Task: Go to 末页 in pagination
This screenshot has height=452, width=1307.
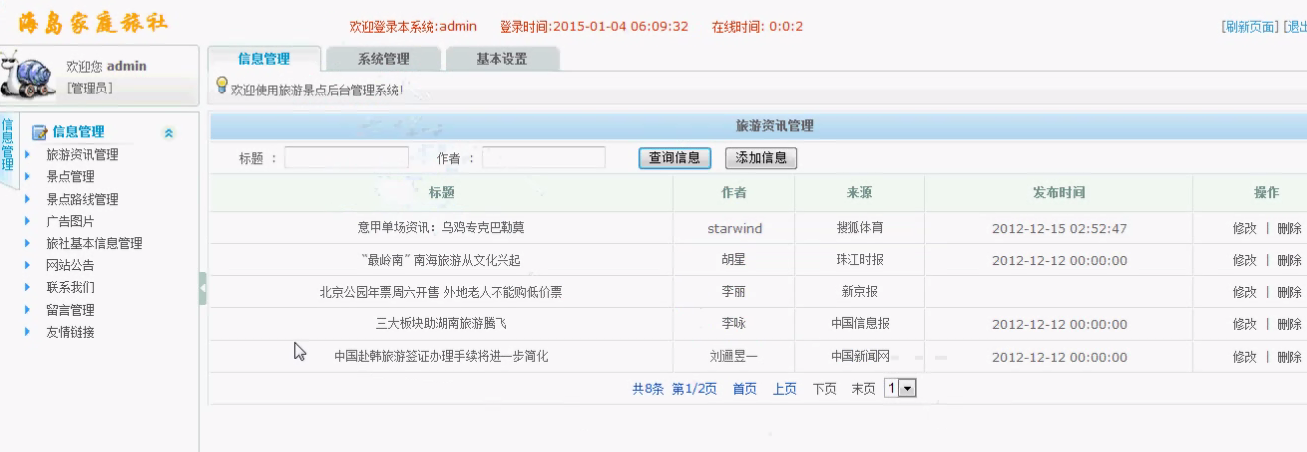Action: (863, 389)
